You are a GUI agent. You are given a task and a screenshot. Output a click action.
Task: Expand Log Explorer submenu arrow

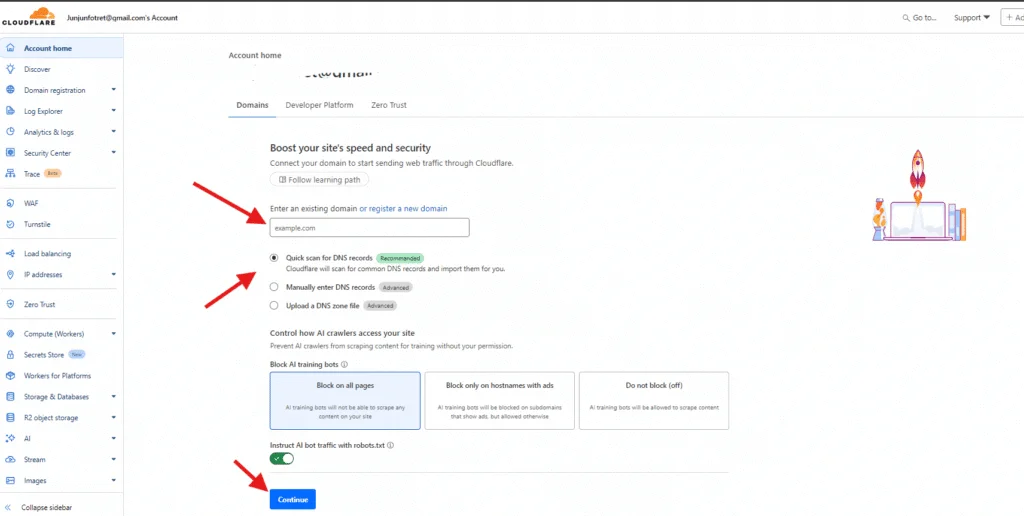(114, 110)
